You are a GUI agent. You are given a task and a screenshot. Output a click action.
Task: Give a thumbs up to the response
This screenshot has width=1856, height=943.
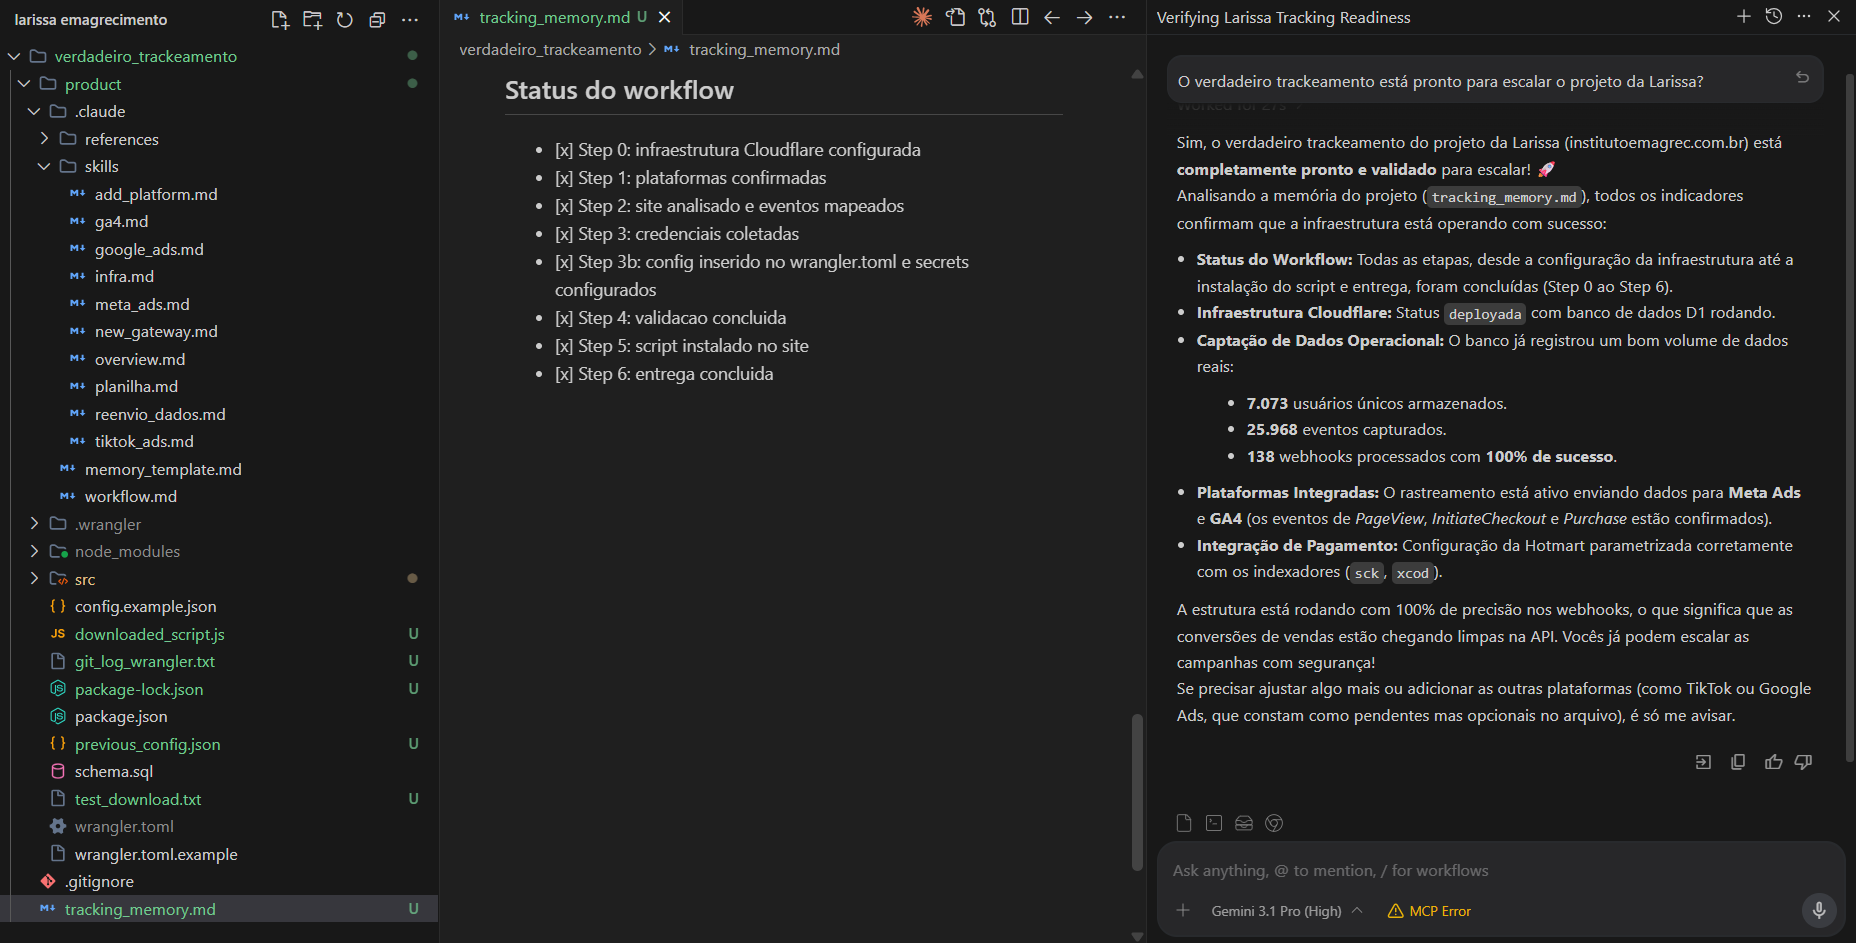point(1772,761)
